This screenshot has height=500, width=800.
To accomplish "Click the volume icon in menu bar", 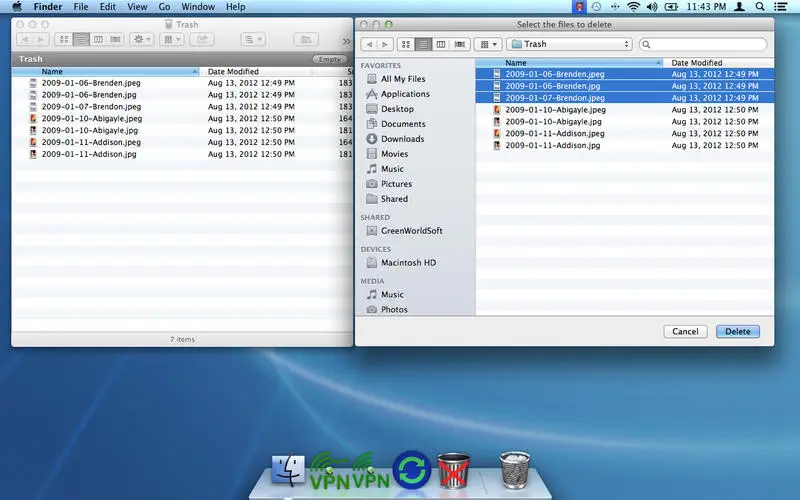I will (x=652, y=7).
